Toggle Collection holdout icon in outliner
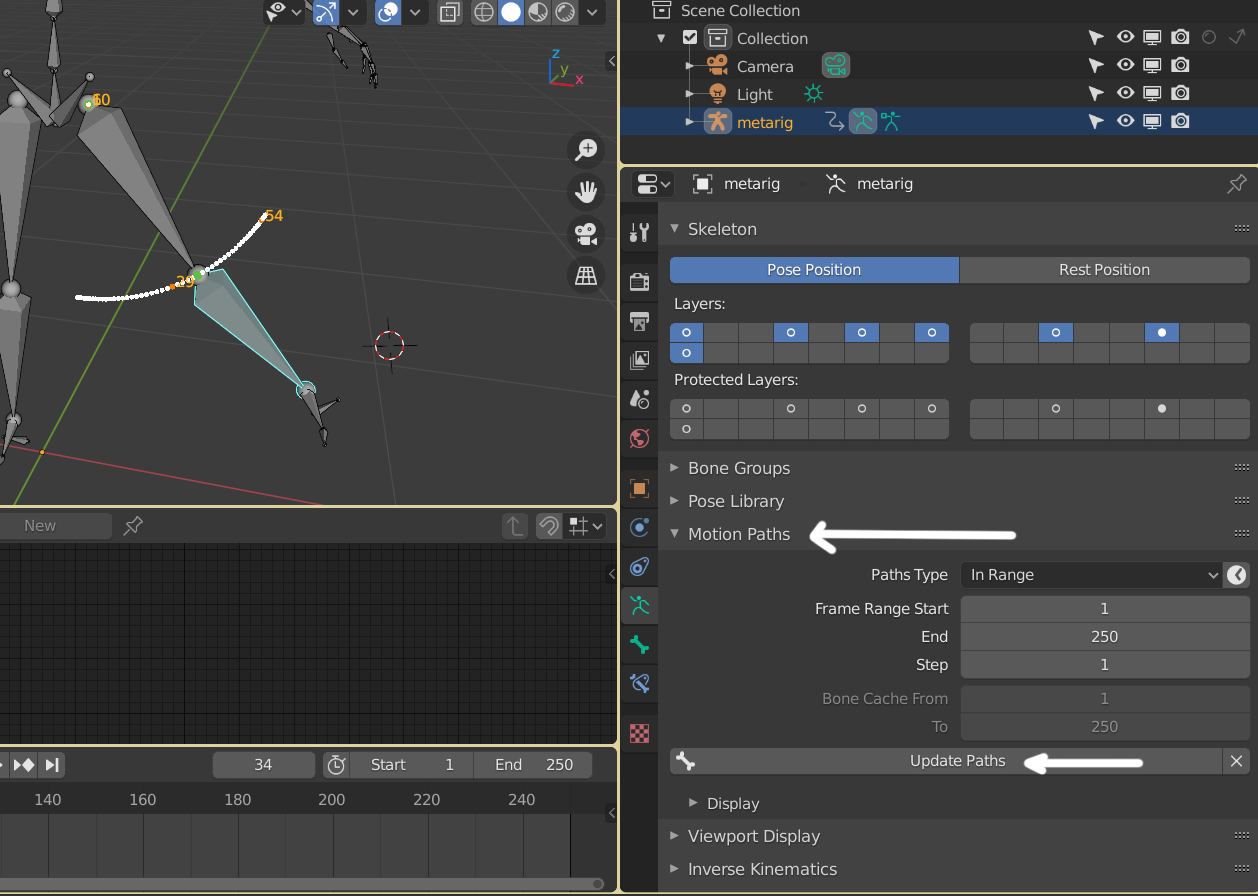 coord(1208,38)
